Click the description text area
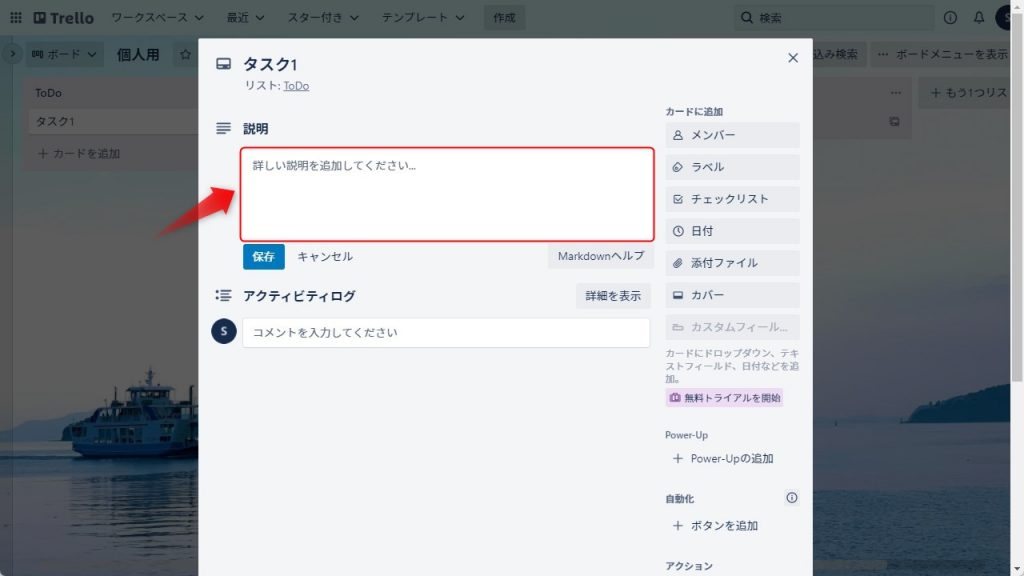The height and width of the screenshot is (576, 1024). [x=447, y=194]
